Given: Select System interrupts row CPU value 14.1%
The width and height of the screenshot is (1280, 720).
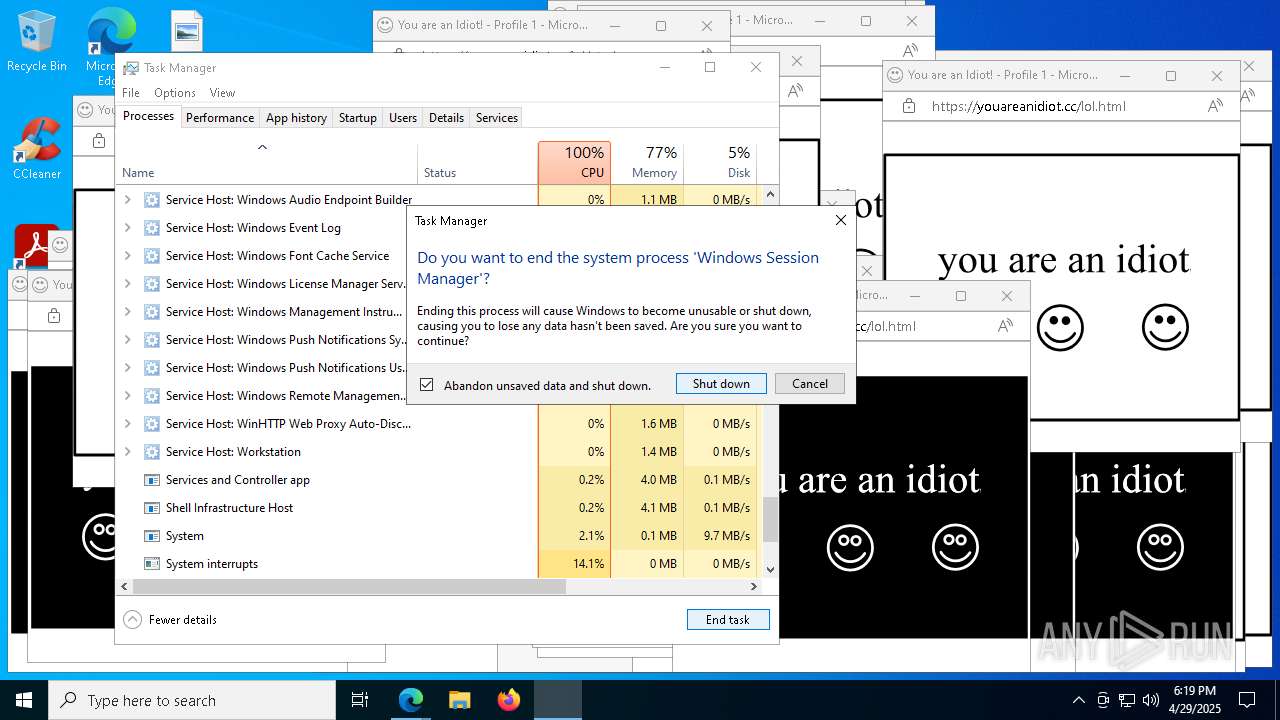Looking at the screenshot, I should click(x=588, y=564).
